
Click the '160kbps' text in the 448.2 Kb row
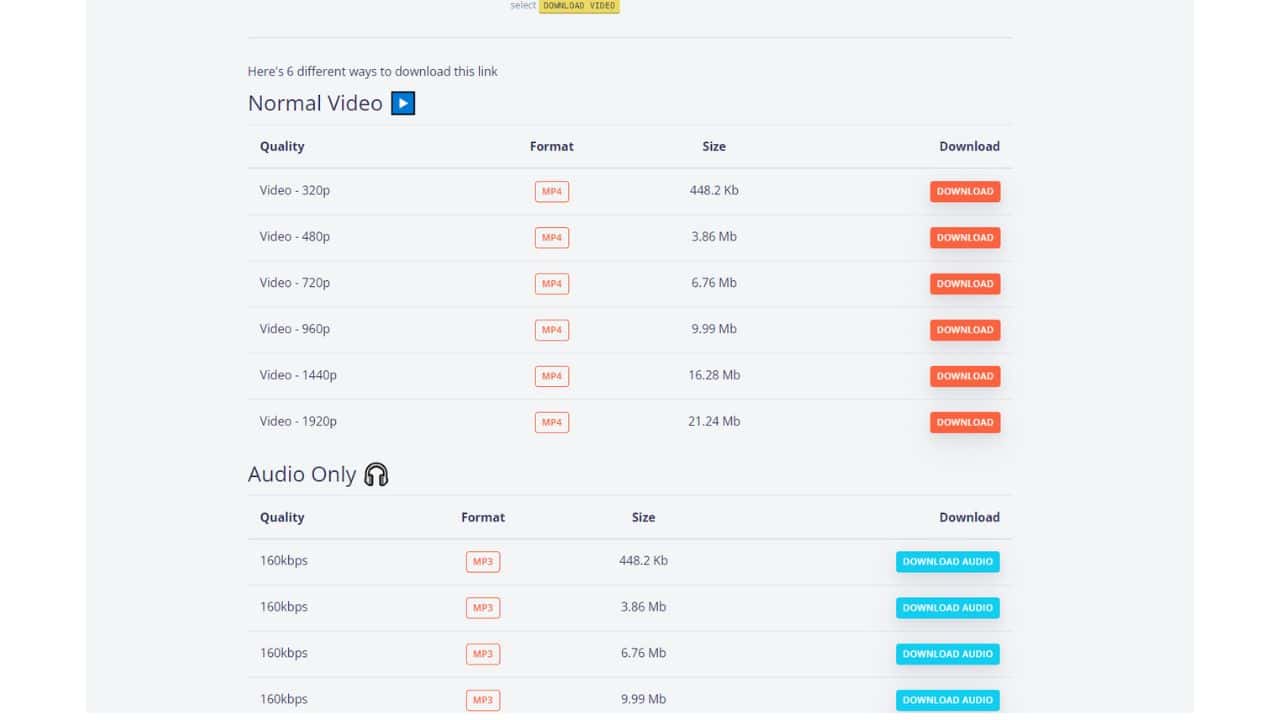[284, 560]
